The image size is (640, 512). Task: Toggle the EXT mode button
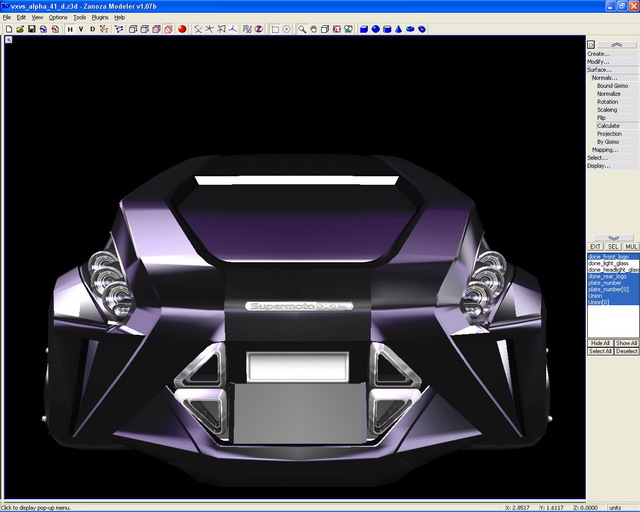point(595,246)
